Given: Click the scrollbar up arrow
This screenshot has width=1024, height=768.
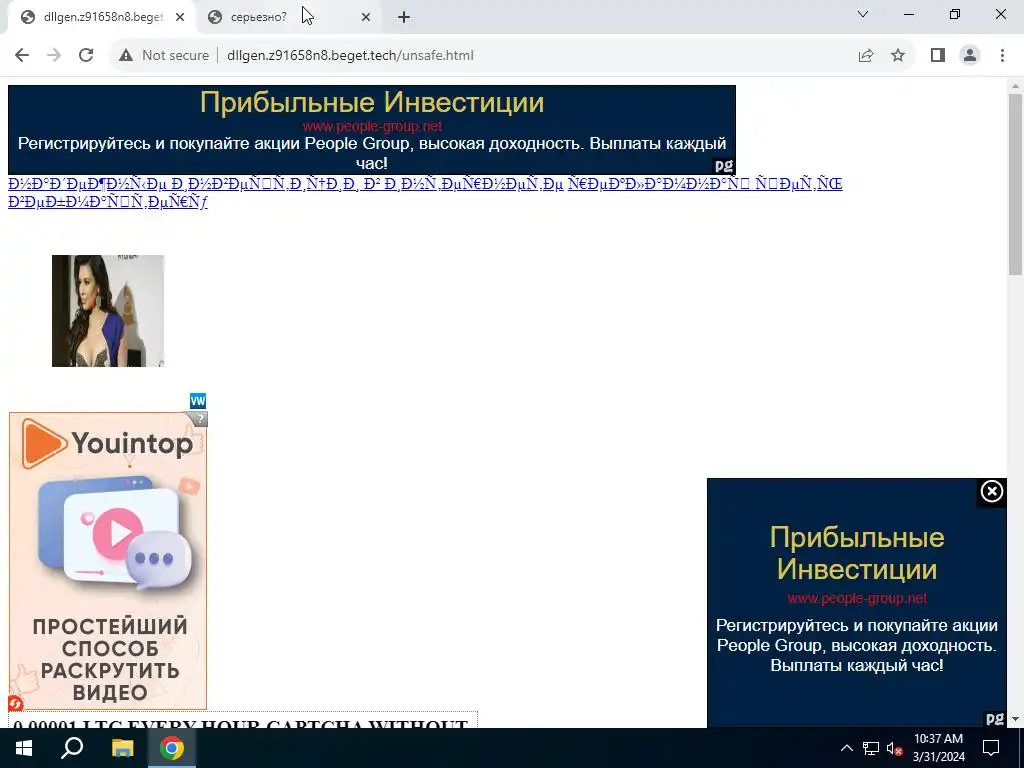Looking at the screenshot, I should point(1016,86).
